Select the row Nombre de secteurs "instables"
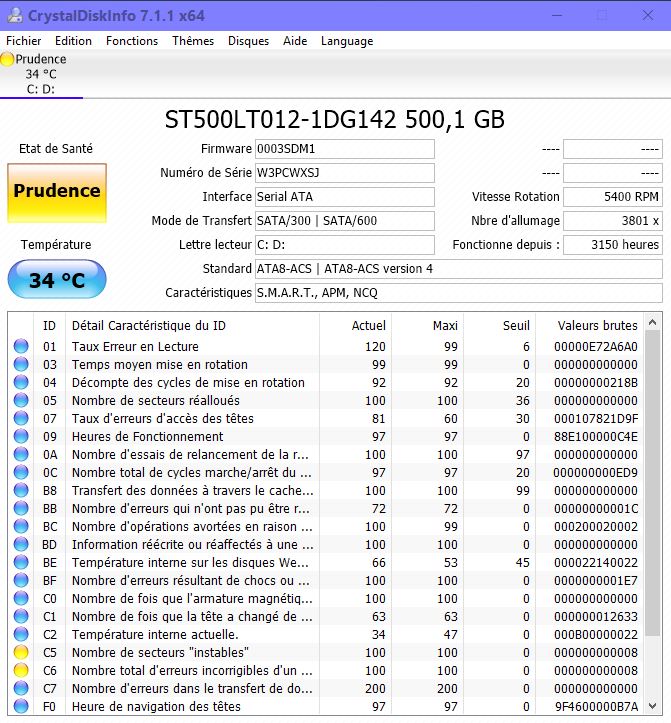 click(x=327, y=652)
